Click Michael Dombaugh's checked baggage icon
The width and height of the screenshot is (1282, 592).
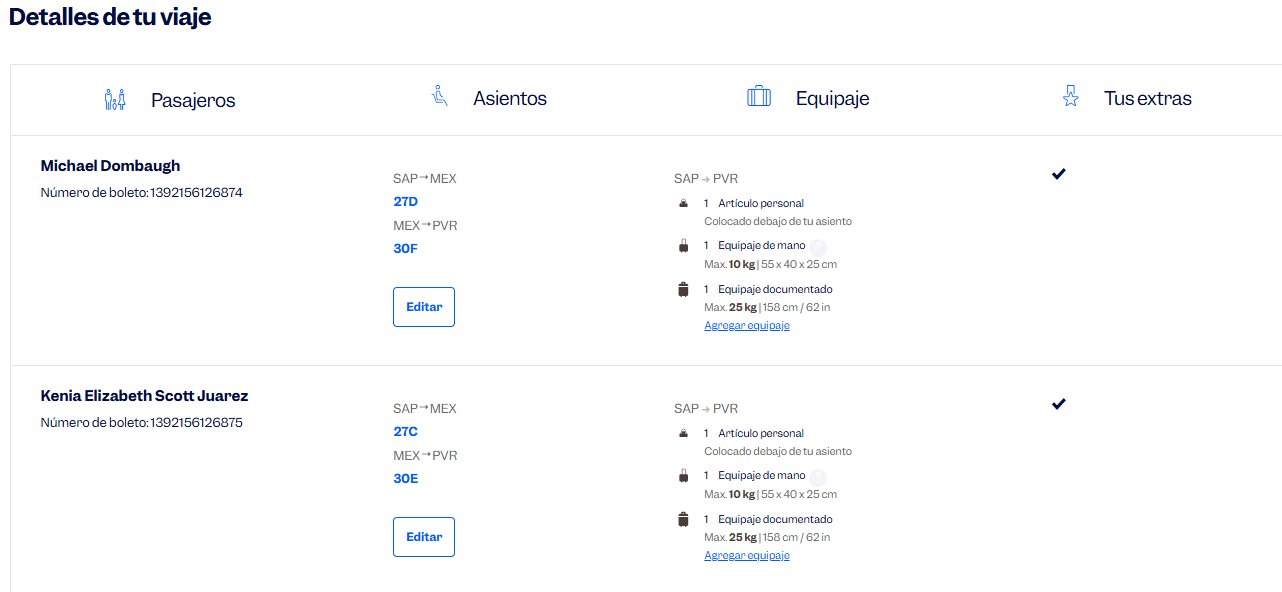coord(683,289)
